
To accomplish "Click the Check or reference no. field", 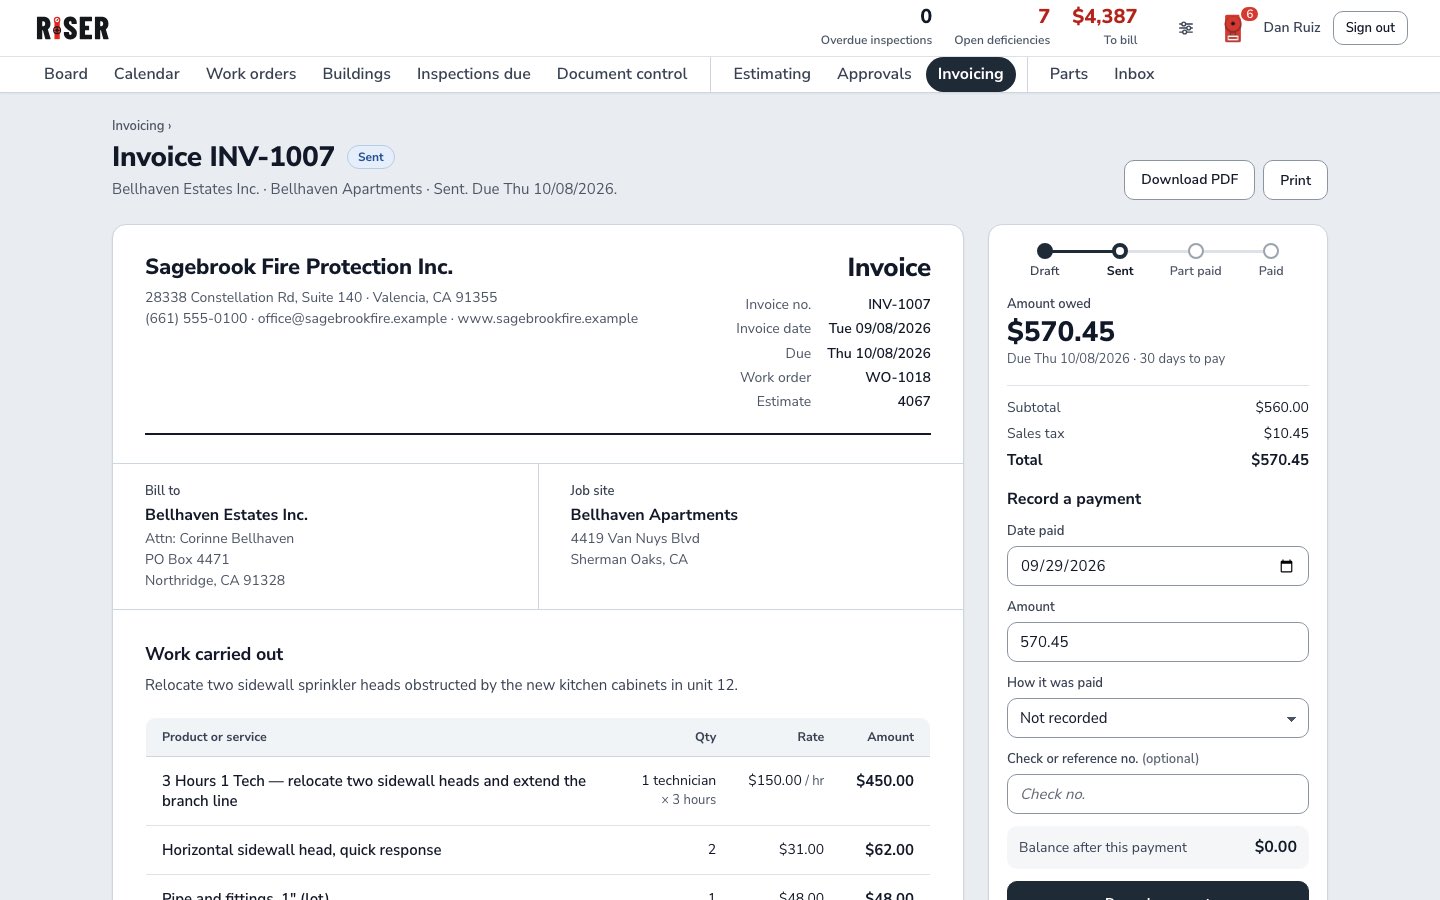I will [1158, 794].
